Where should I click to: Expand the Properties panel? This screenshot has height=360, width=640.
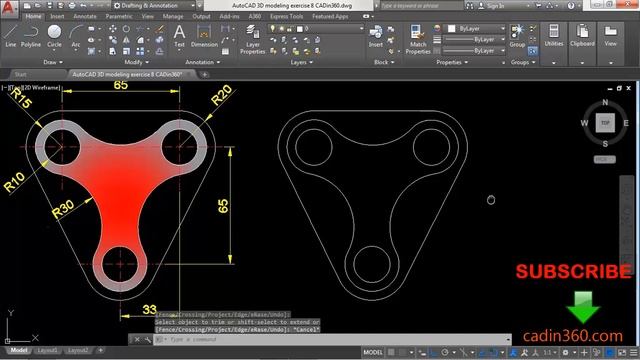[x=452, y=62]
